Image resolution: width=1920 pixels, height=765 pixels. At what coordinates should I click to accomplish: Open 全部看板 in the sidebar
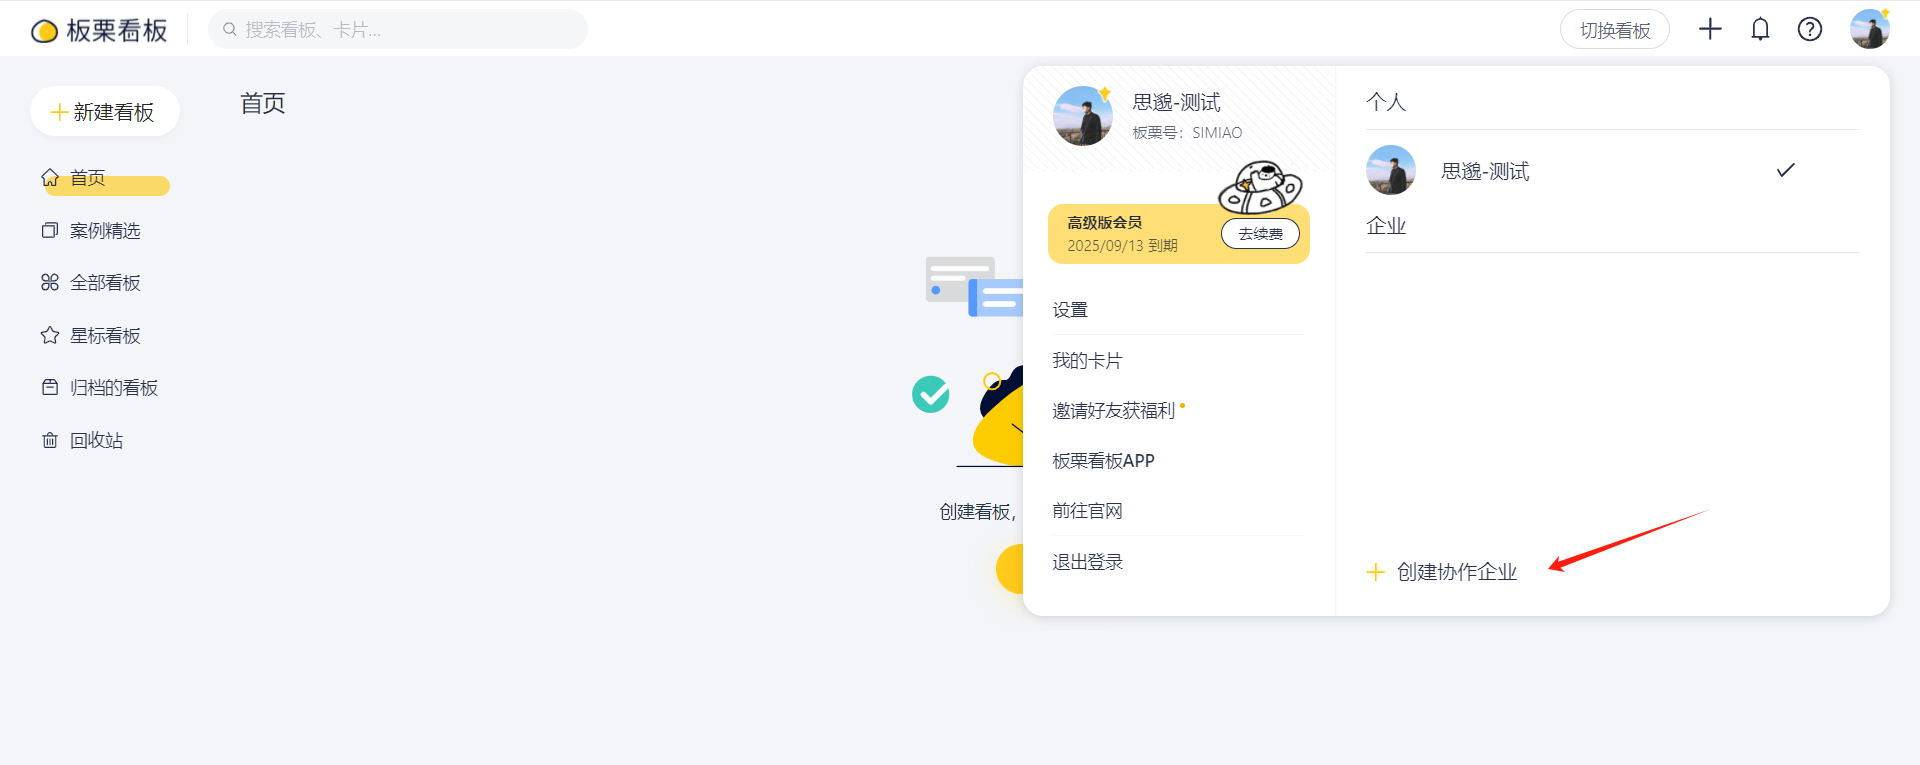tap(104, 283)
